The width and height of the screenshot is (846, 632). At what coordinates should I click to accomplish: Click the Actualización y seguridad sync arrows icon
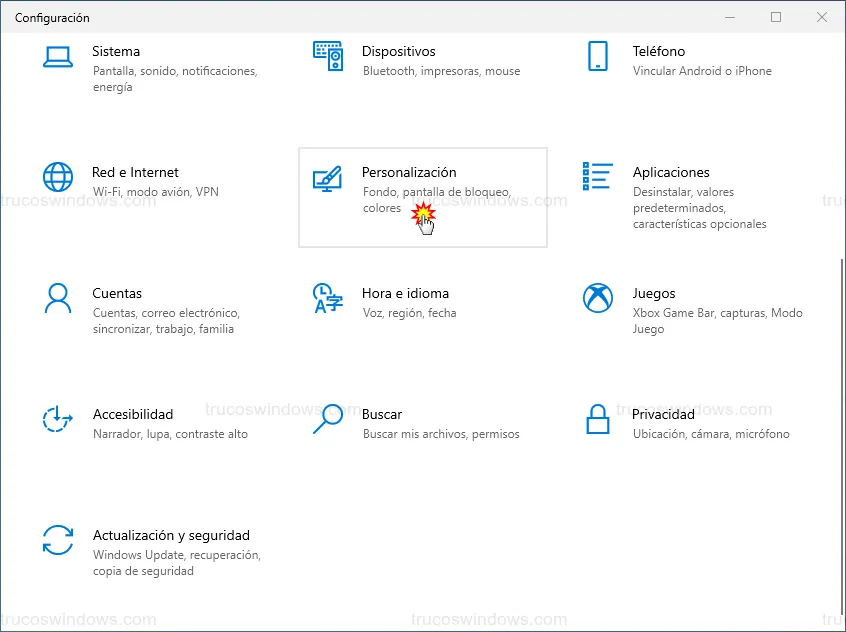pos(58,540)
